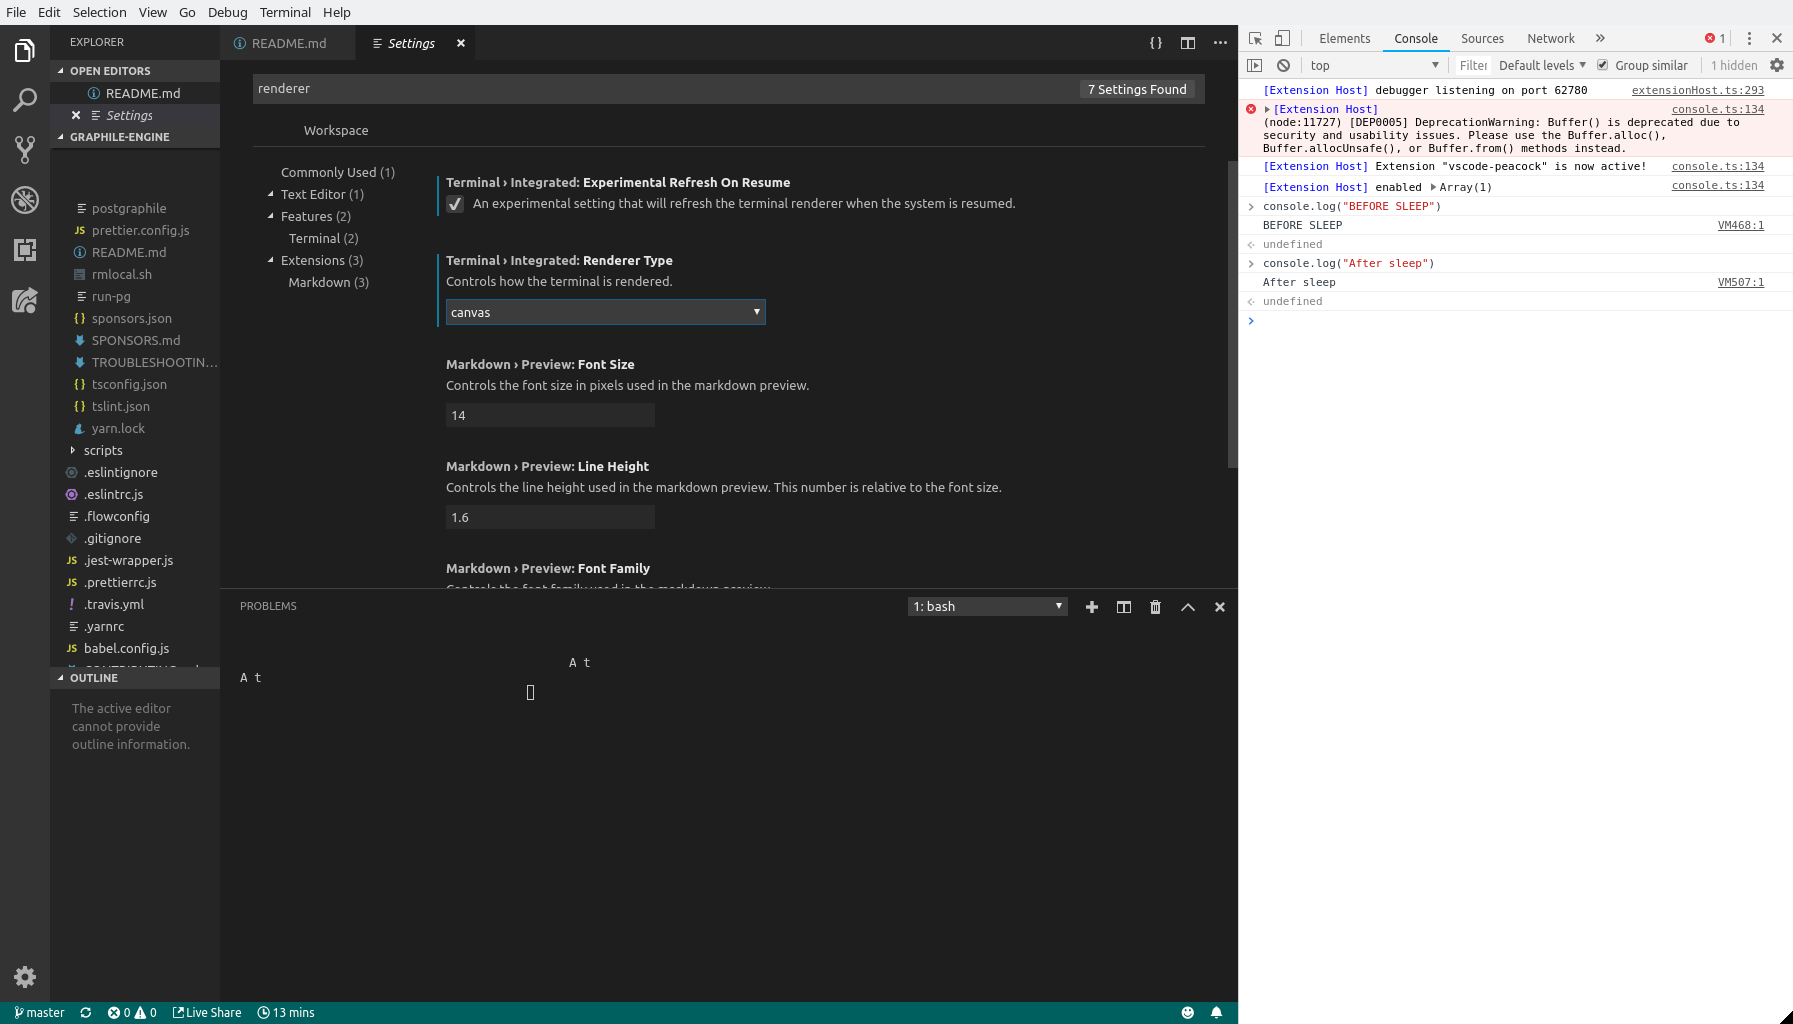Close the Settings editor tab
The height and width of the screenshot is (1024, 1793).
coord(461,43)
